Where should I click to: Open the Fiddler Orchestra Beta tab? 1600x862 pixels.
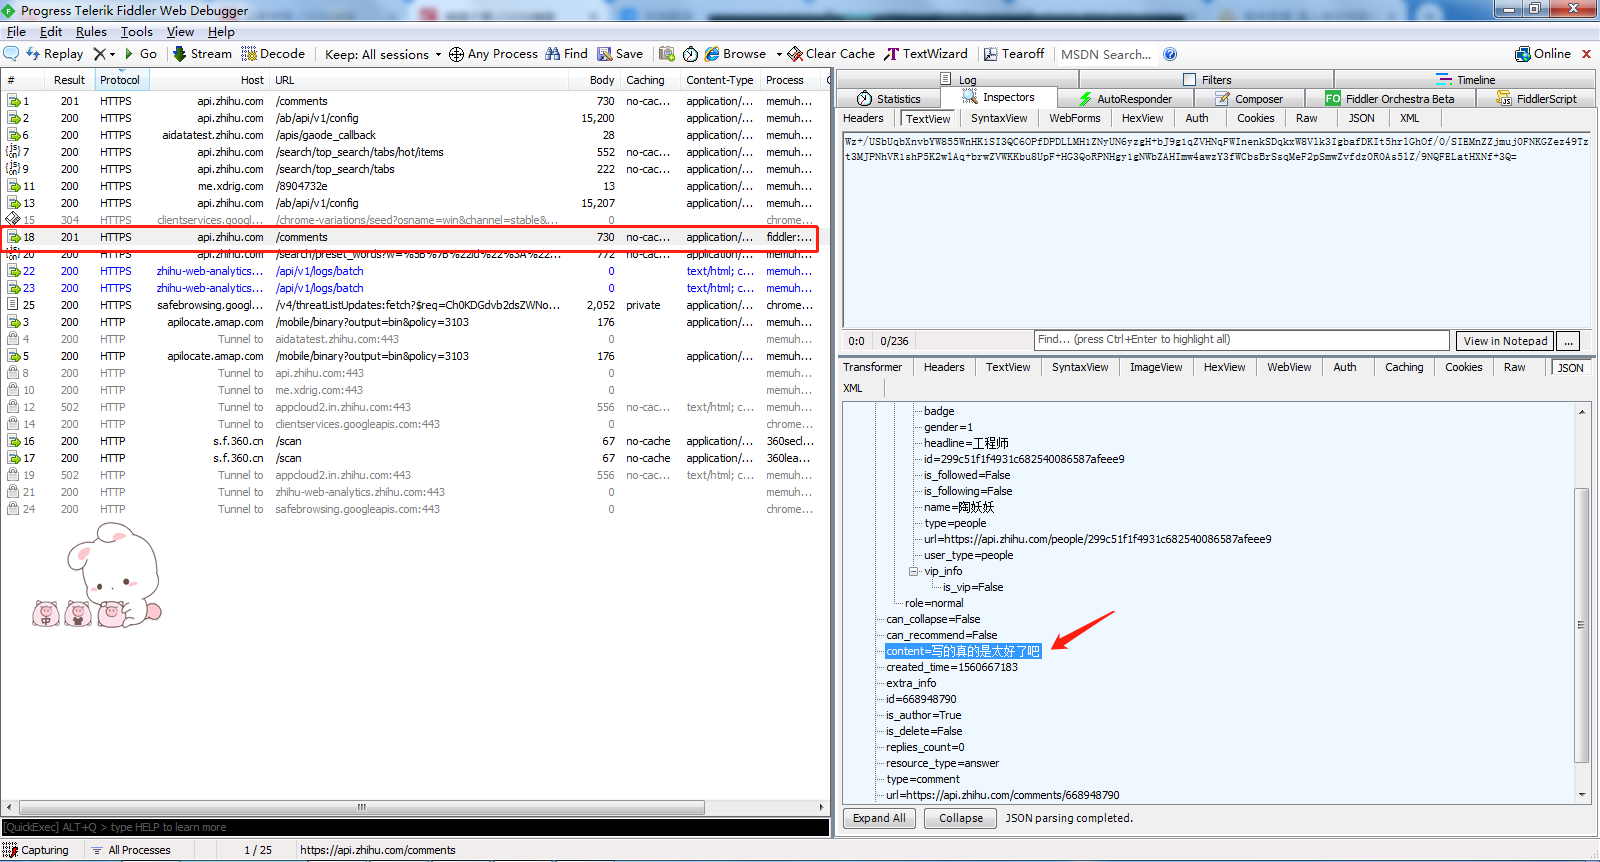pos(1390,98)
